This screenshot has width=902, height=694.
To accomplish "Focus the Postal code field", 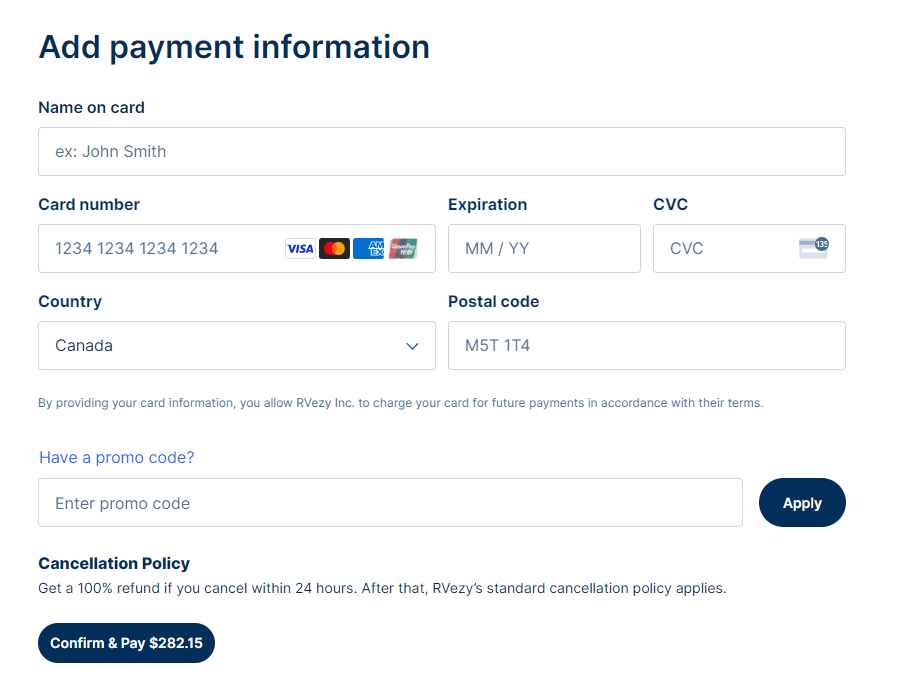I will [646, 346].
